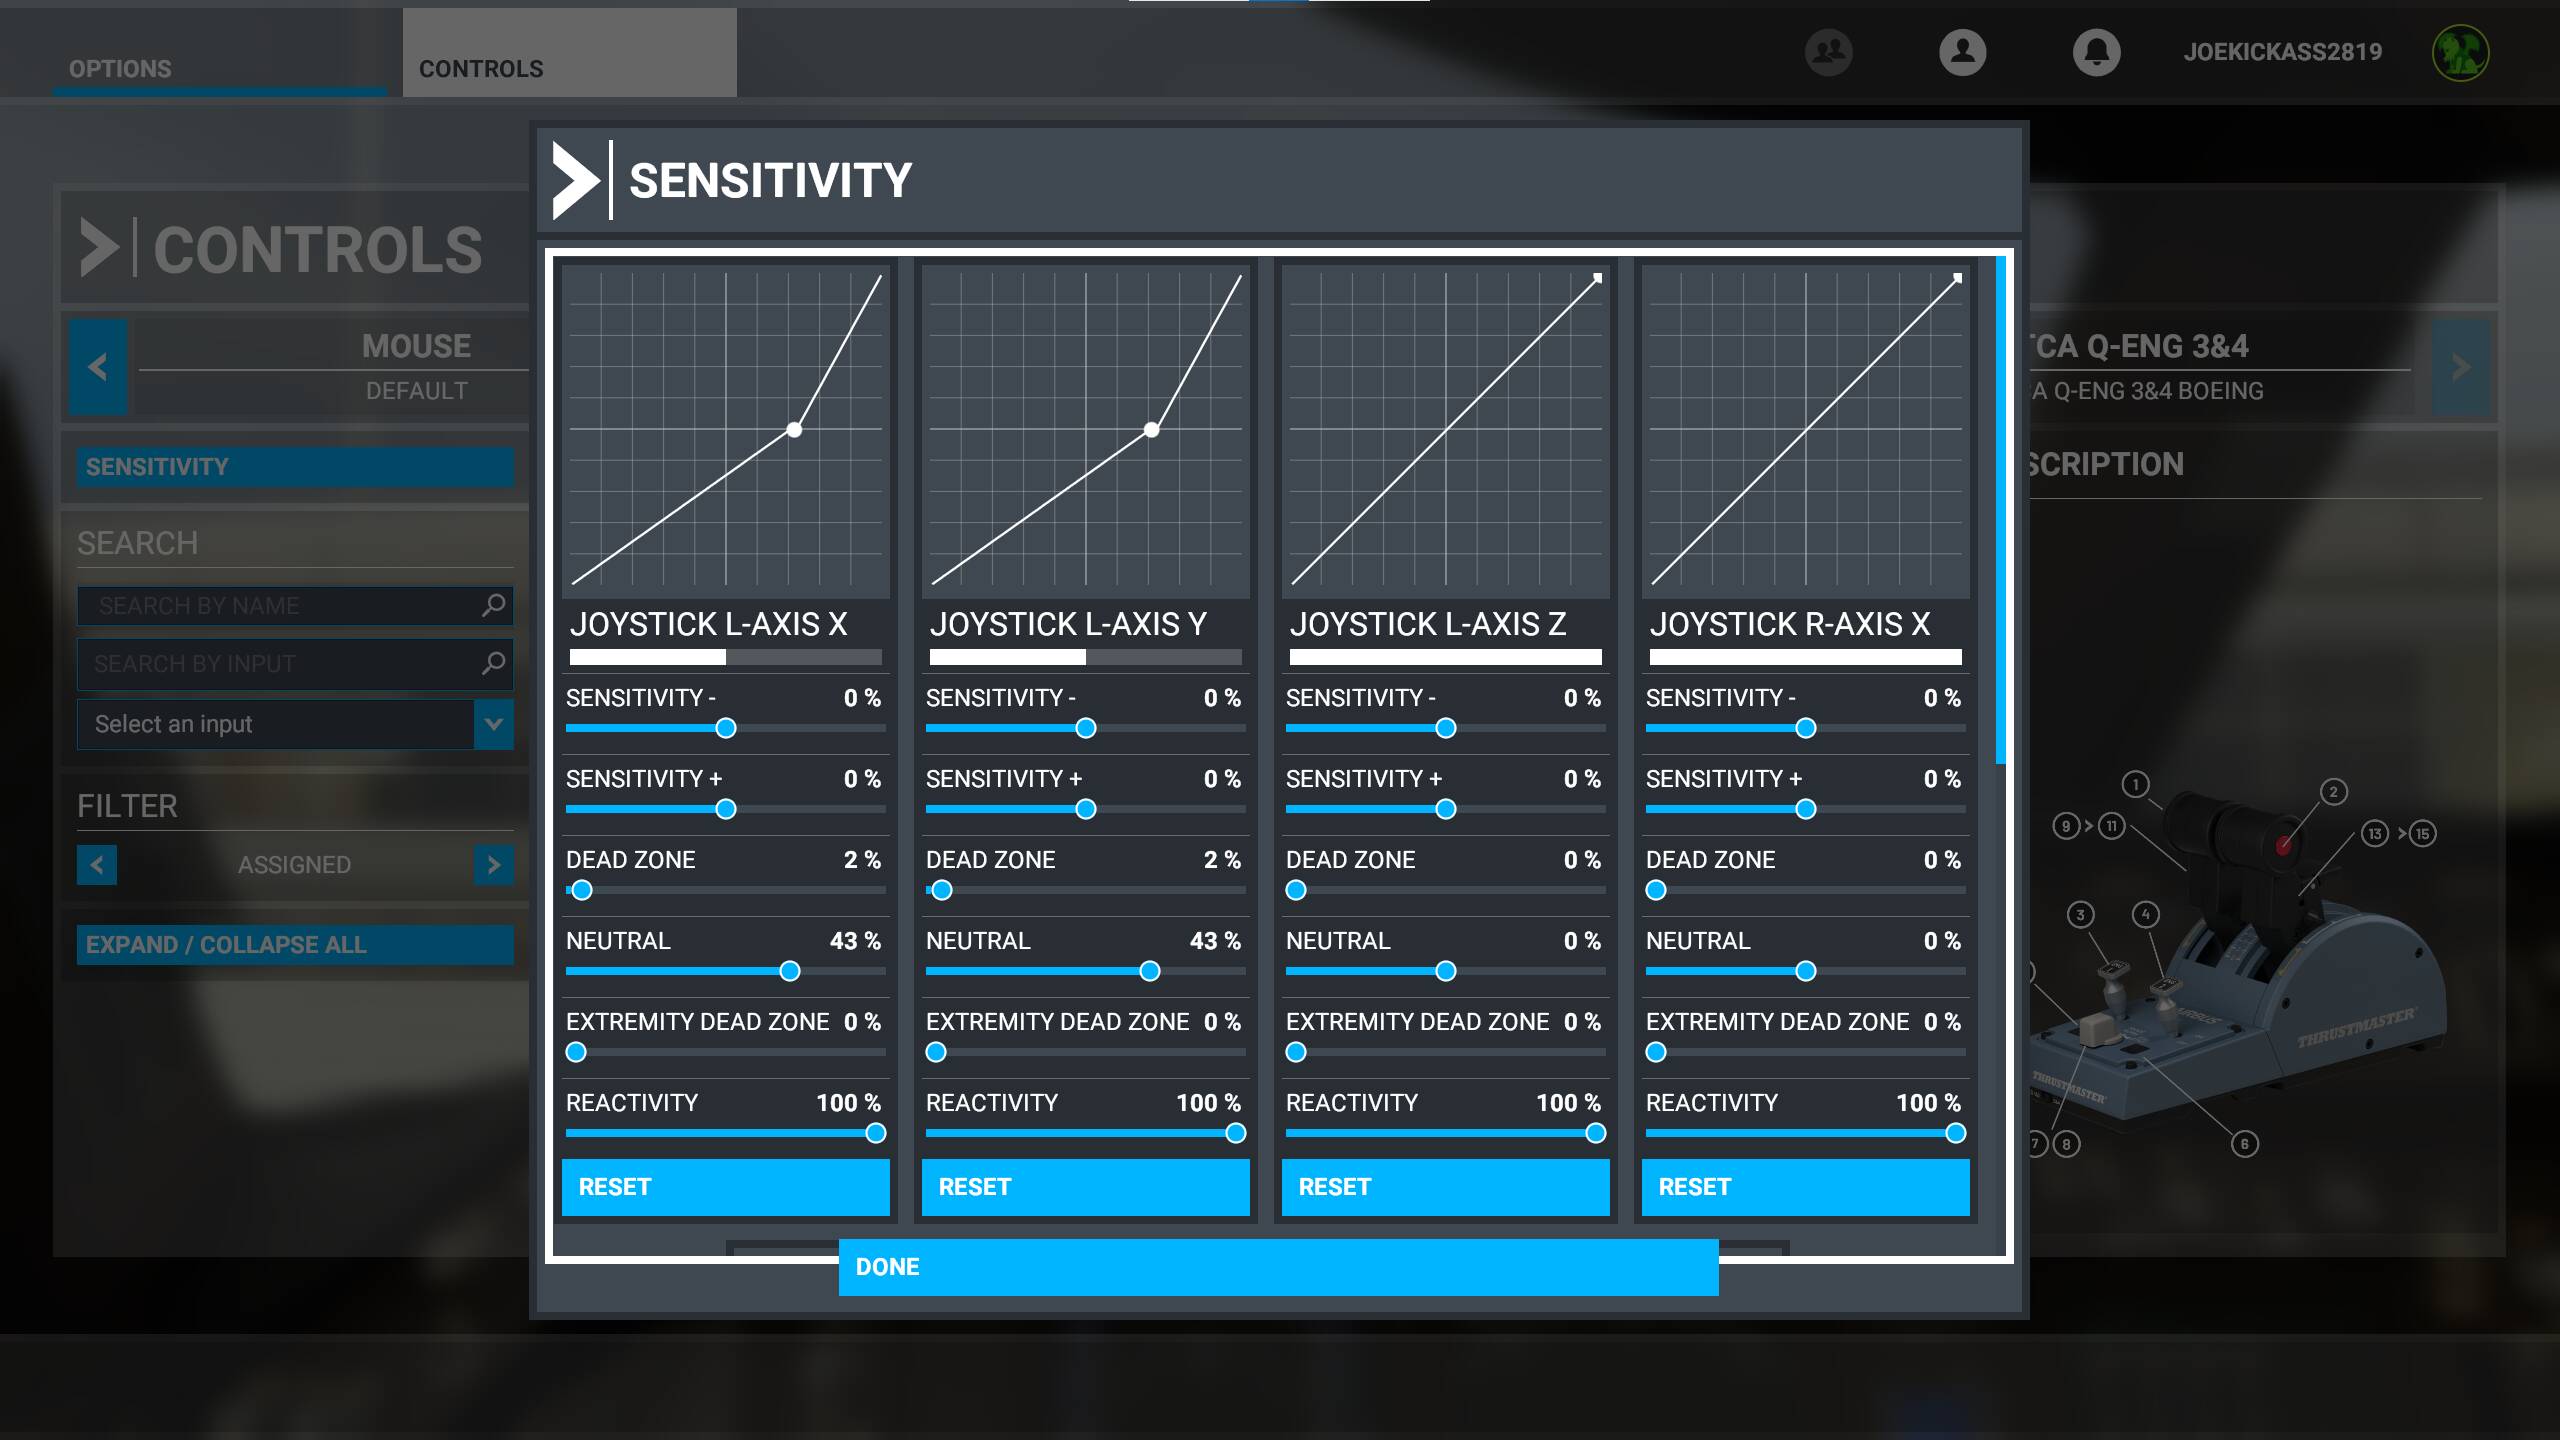Click the Joystick L-Axis X Neutral slider
Image resolution: width=2560 pixels, height=1440 pixels.
pos(790,971)
